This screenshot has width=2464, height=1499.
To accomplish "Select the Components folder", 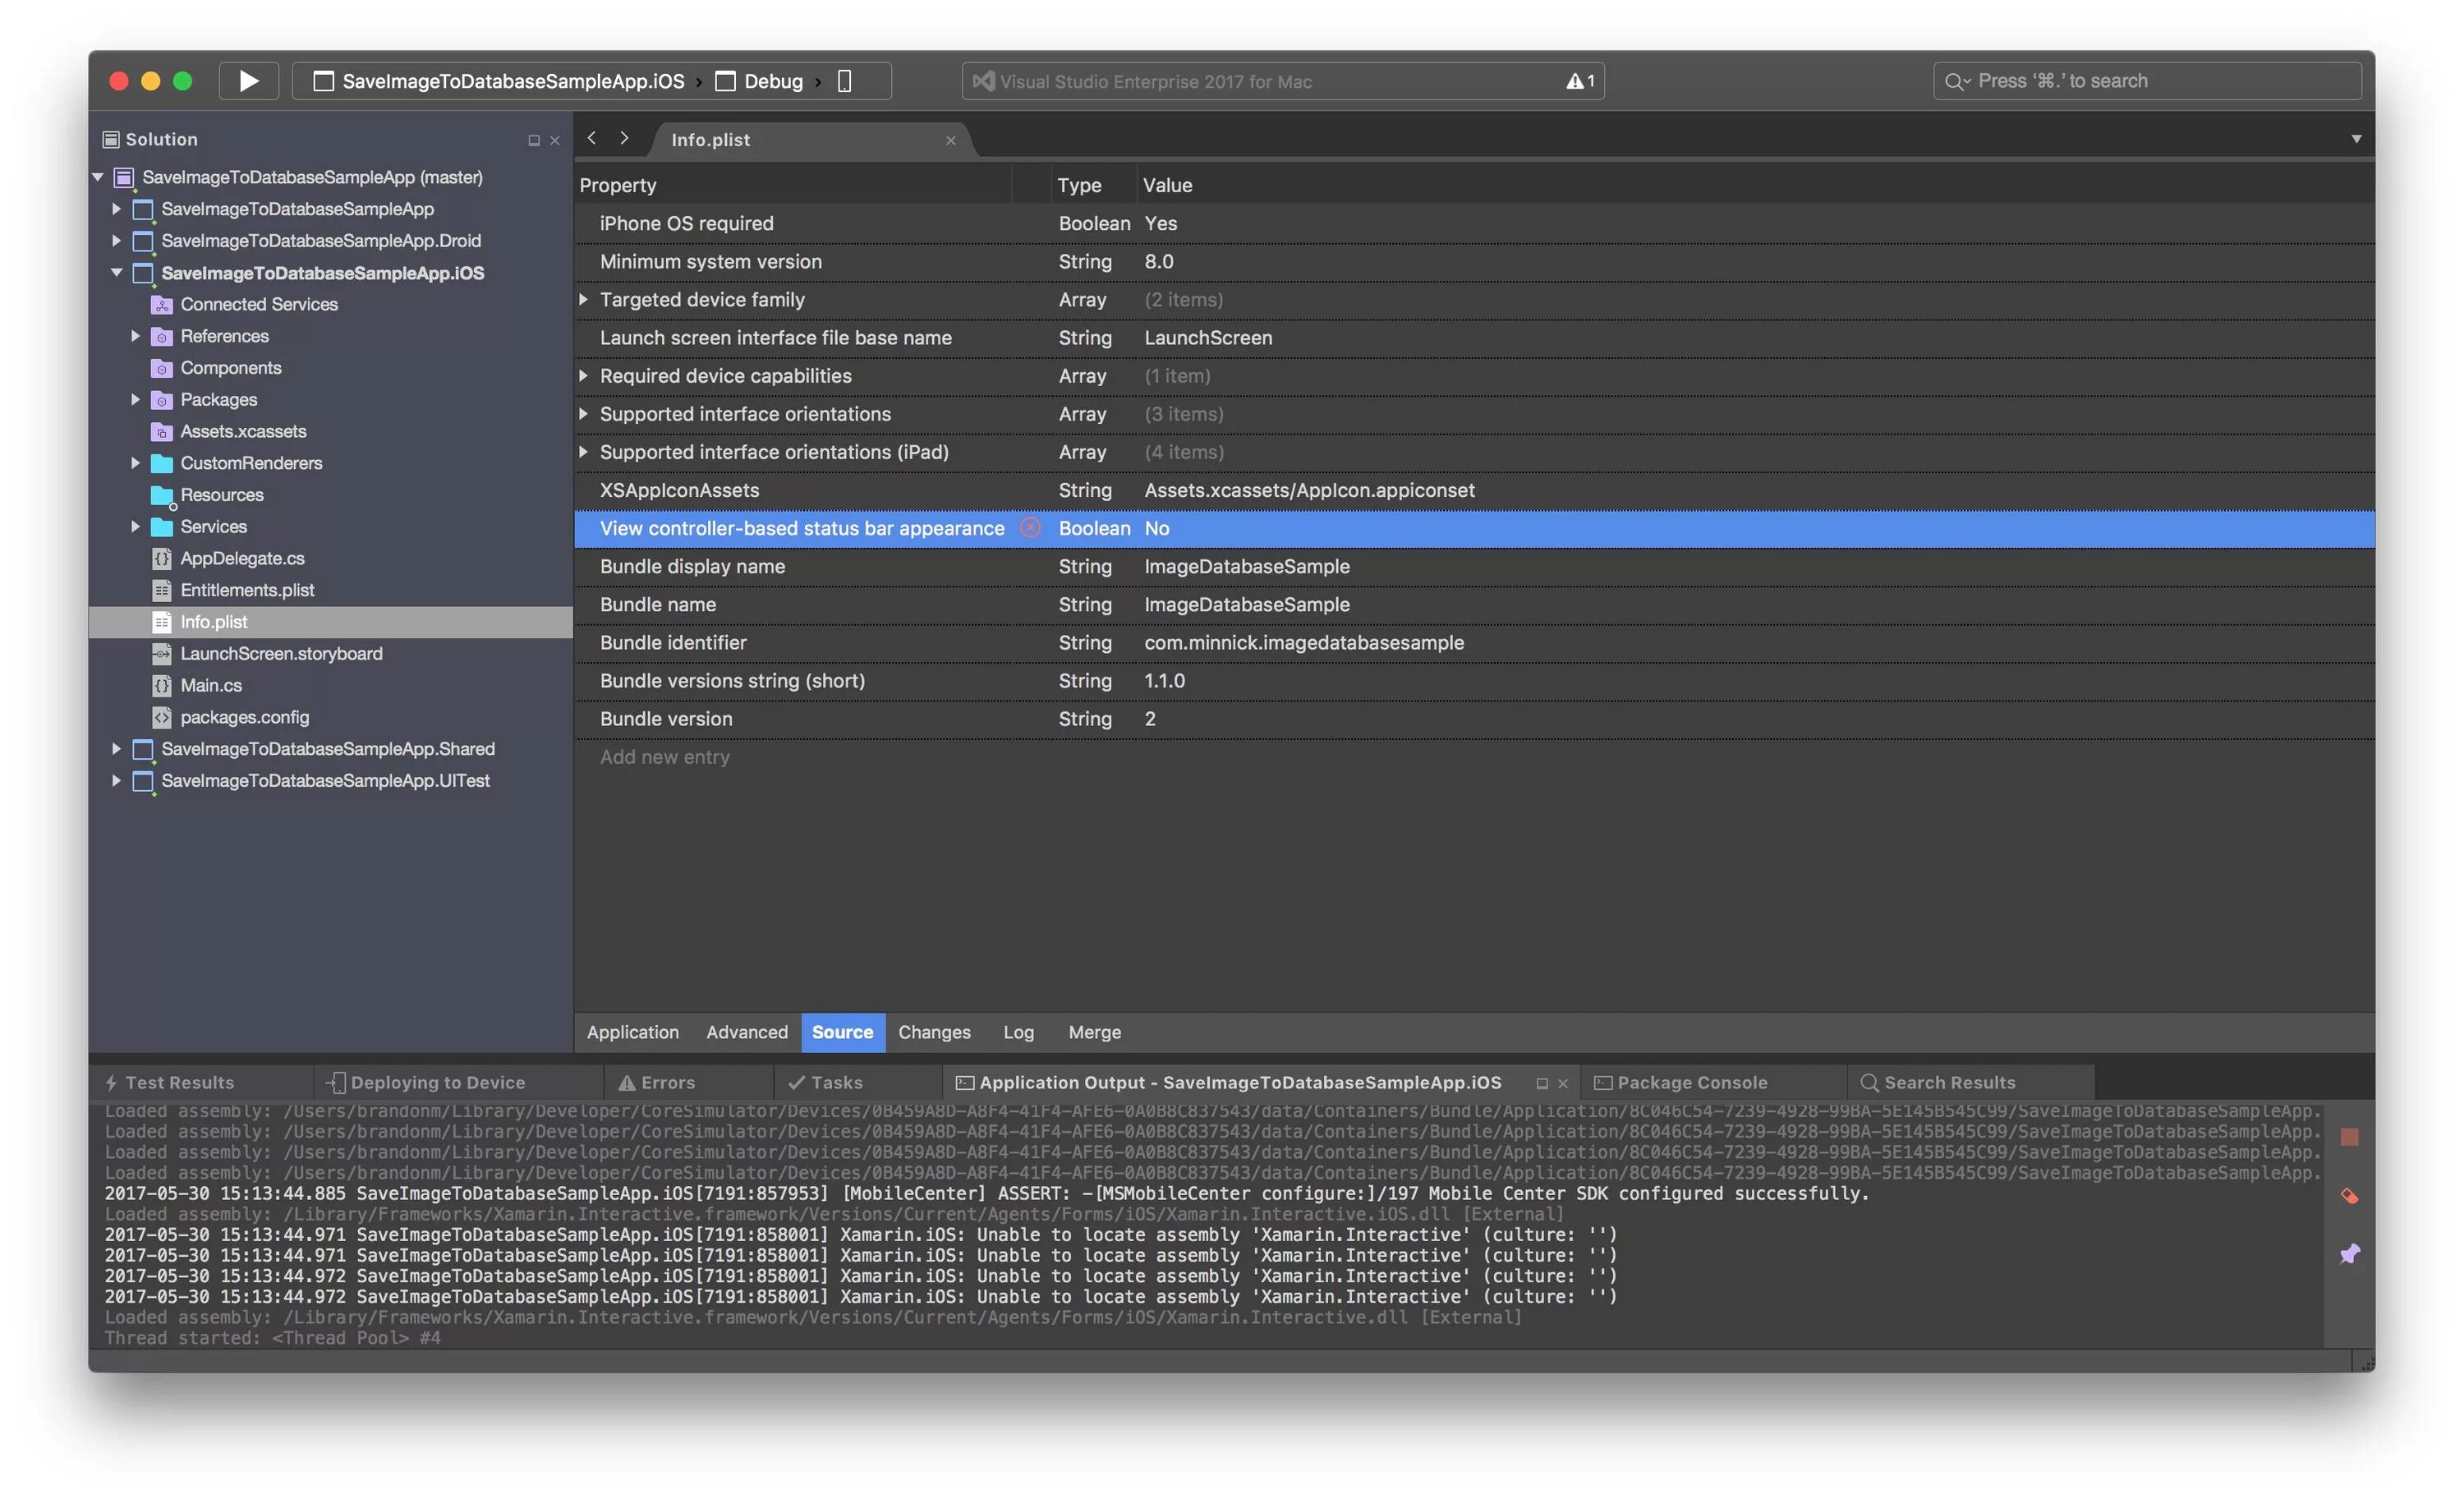I will pyautogui.click(x=231, y=368).
